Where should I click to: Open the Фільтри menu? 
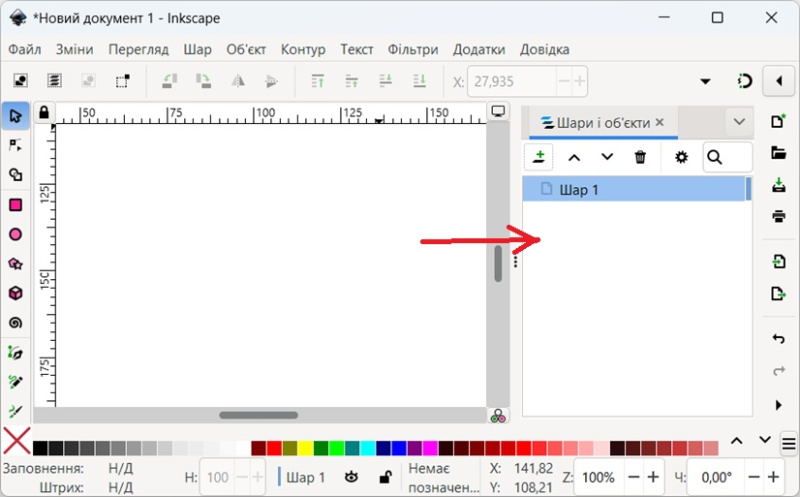413,49
